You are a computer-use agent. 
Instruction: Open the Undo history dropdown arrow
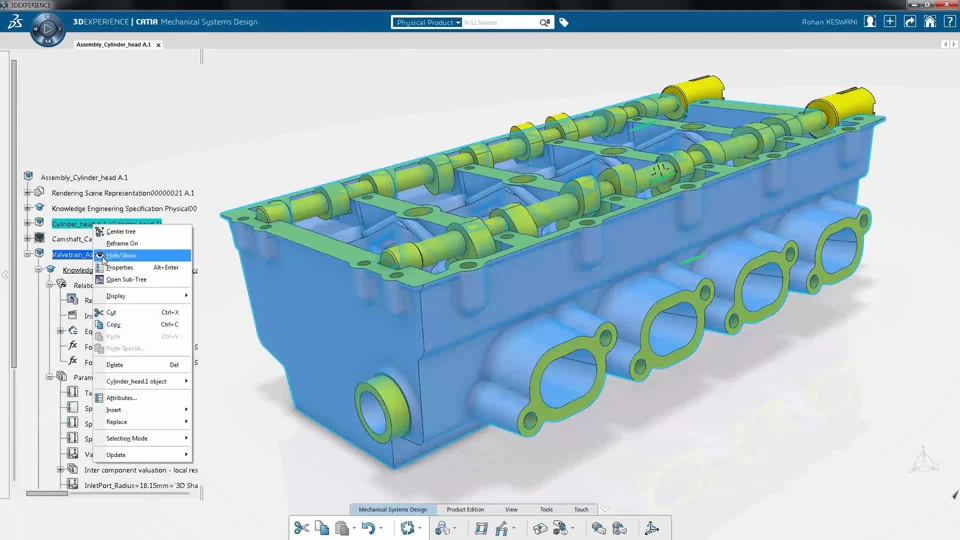(x=381, y=528)
